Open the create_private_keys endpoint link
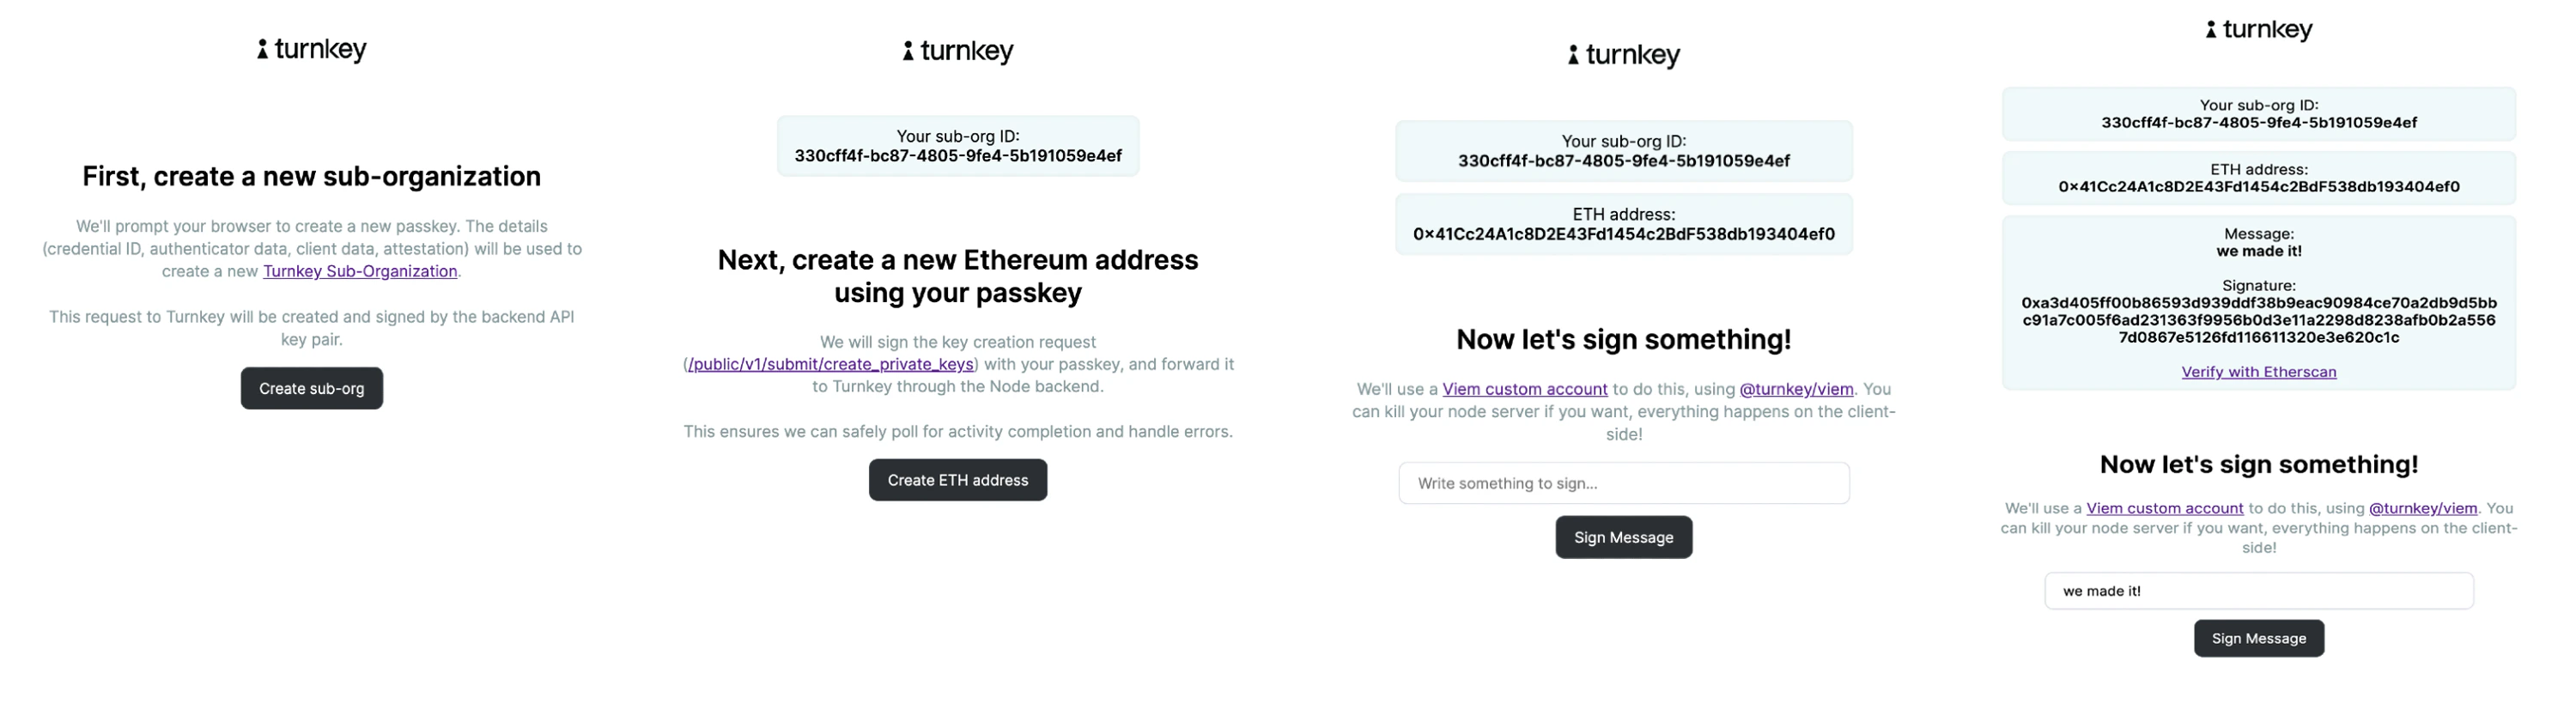Viewport: 2576px width, 710px height. [831, 364]
